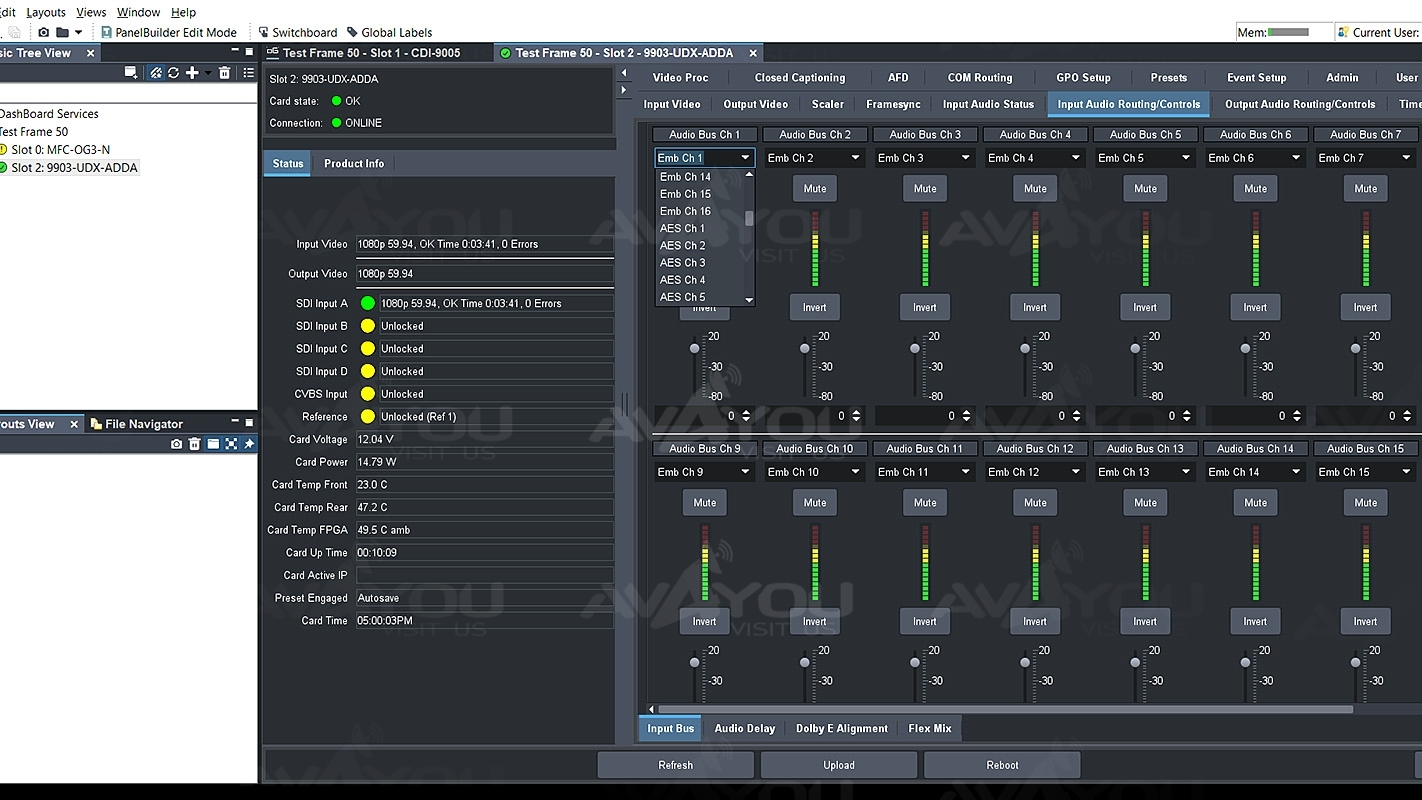Open Global Labels from the toolbar
This screenshot has width=1422, height=800.
[389, 32]
